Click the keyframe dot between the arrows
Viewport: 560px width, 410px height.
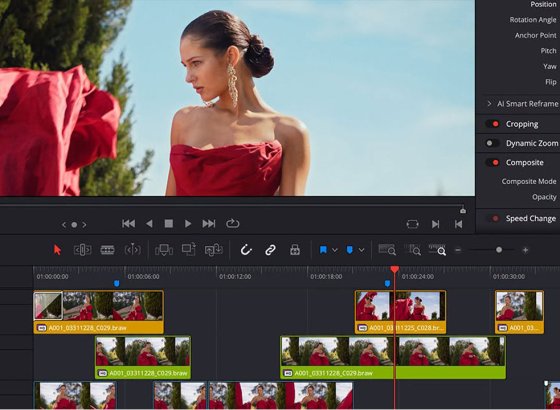click(74, 225)
